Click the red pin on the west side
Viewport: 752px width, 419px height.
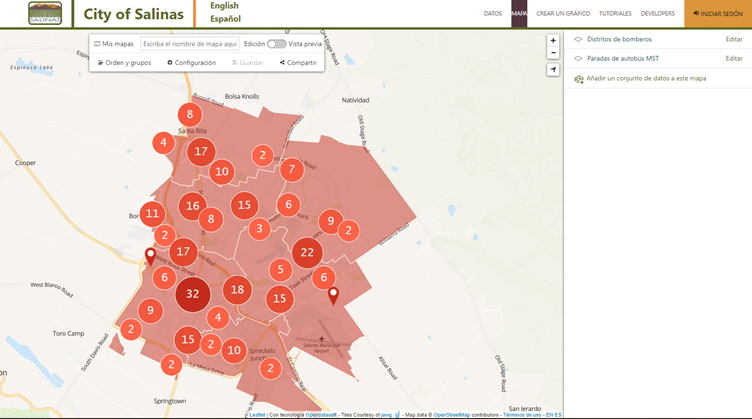(x=150, y=257)
